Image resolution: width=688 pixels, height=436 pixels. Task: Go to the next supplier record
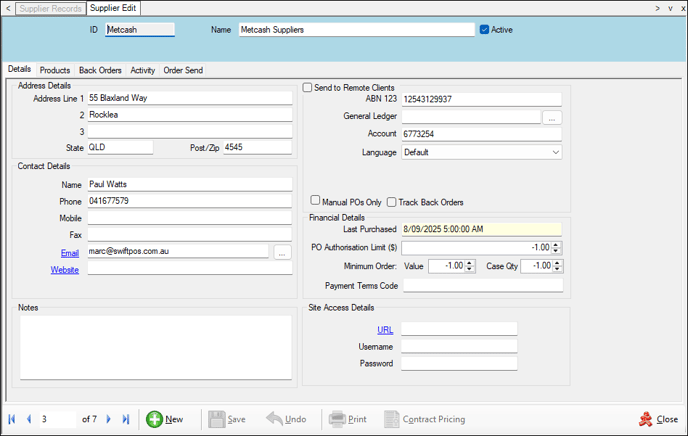(x=109, y=419)
